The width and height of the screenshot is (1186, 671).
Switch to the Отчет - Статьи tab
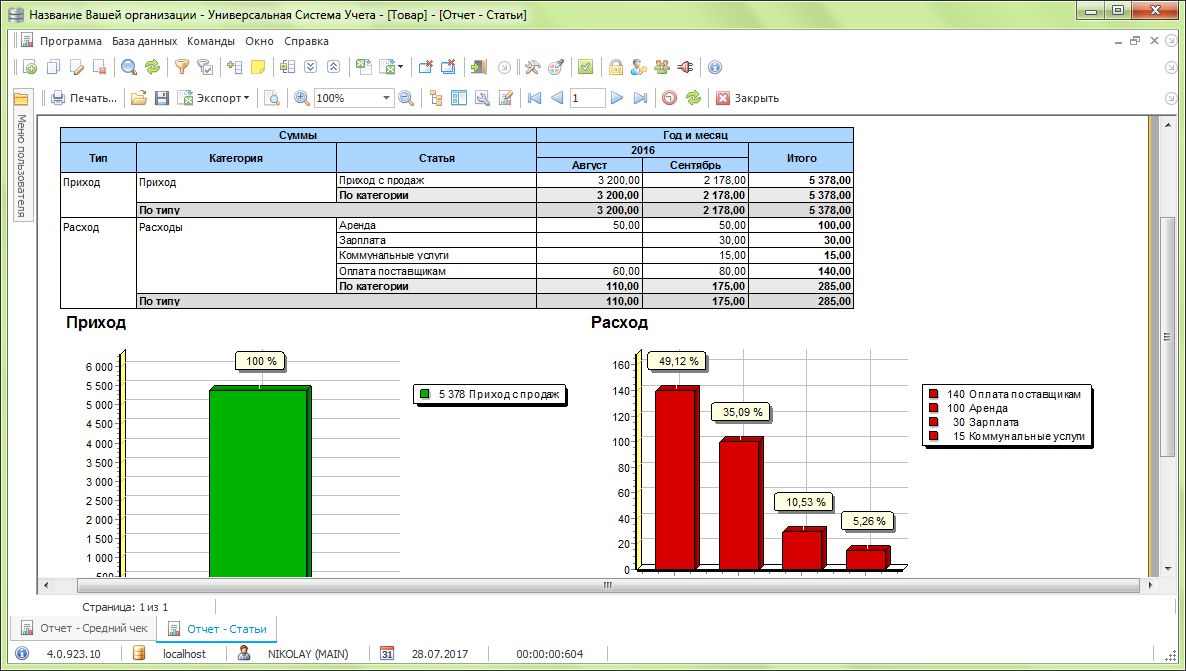(x=217, y=628)
